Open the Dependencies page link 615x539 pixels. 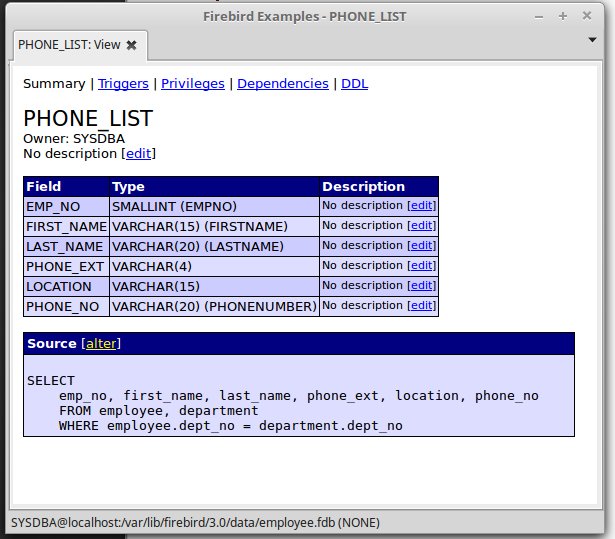282,84
